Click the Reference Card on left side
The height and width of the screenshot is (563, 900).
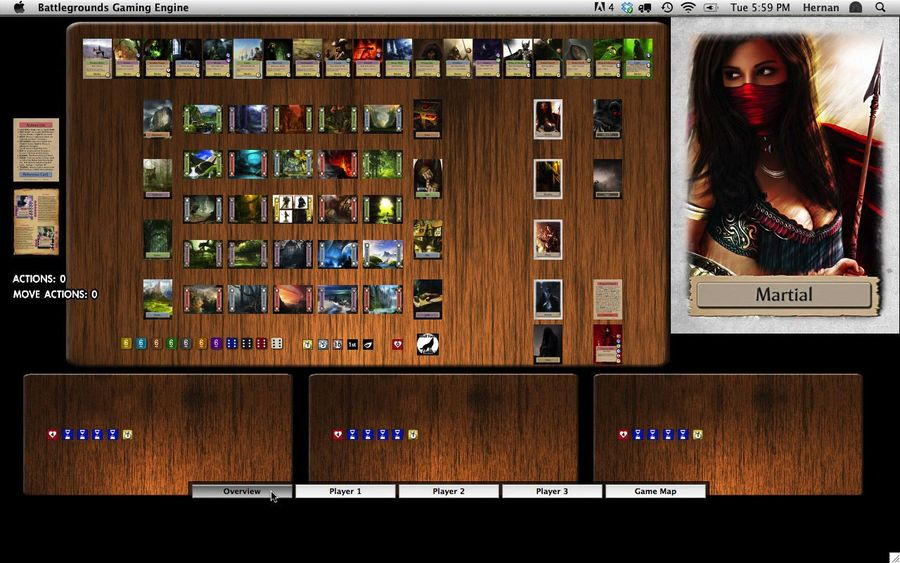tap(36, 150)
